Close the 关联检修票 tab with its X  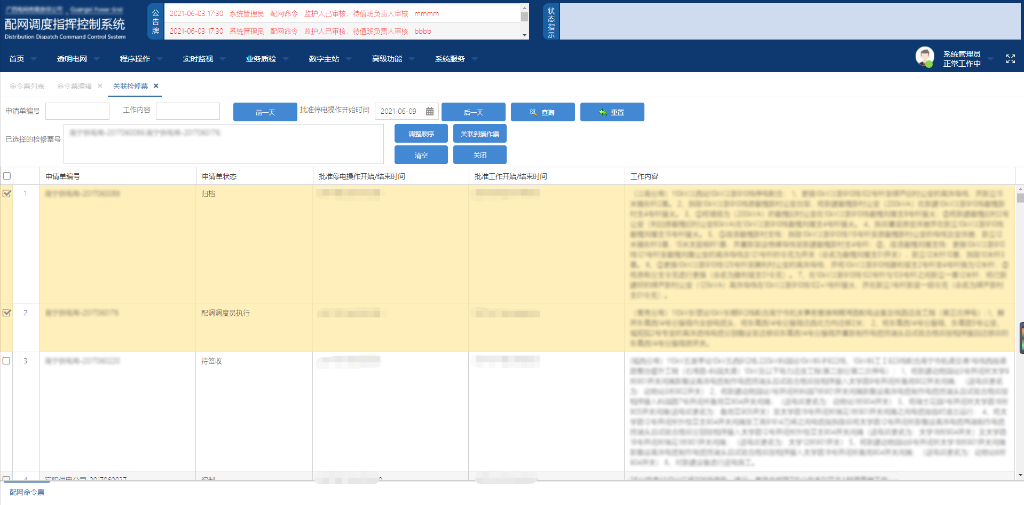pos(156,87)
